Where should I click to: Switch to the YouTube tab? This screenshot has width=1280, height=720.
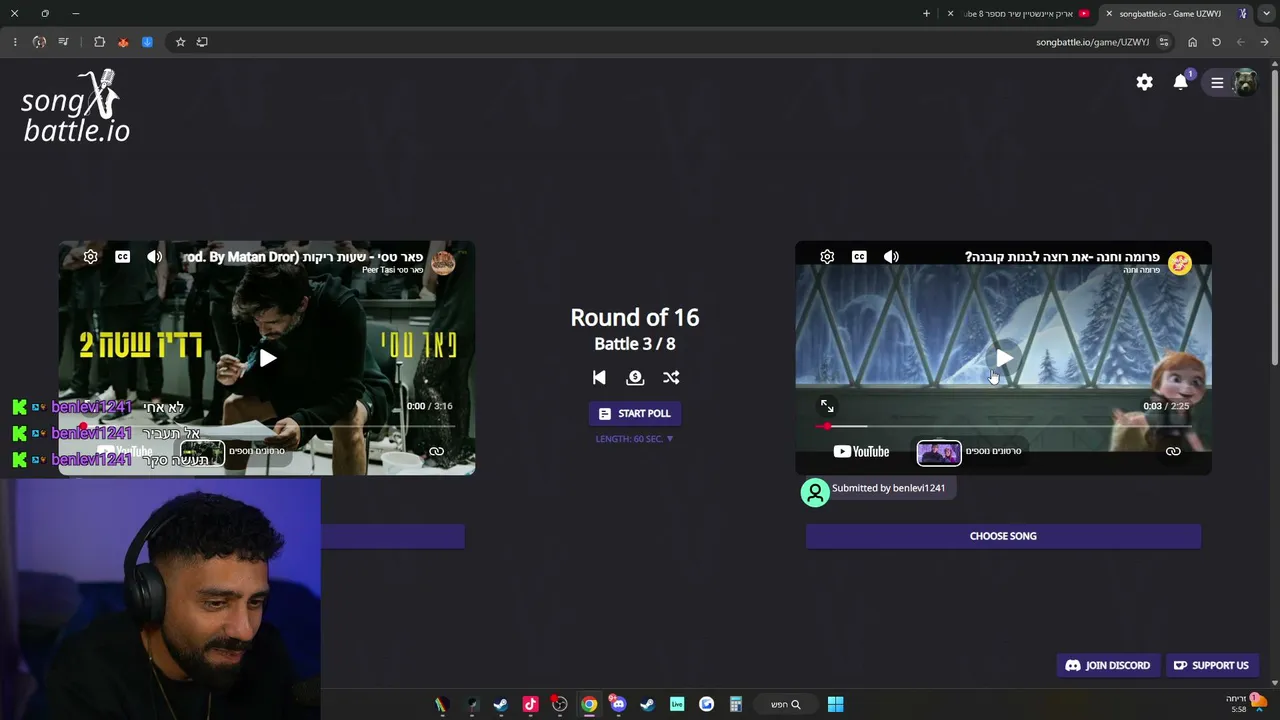tap(1027, 14)
